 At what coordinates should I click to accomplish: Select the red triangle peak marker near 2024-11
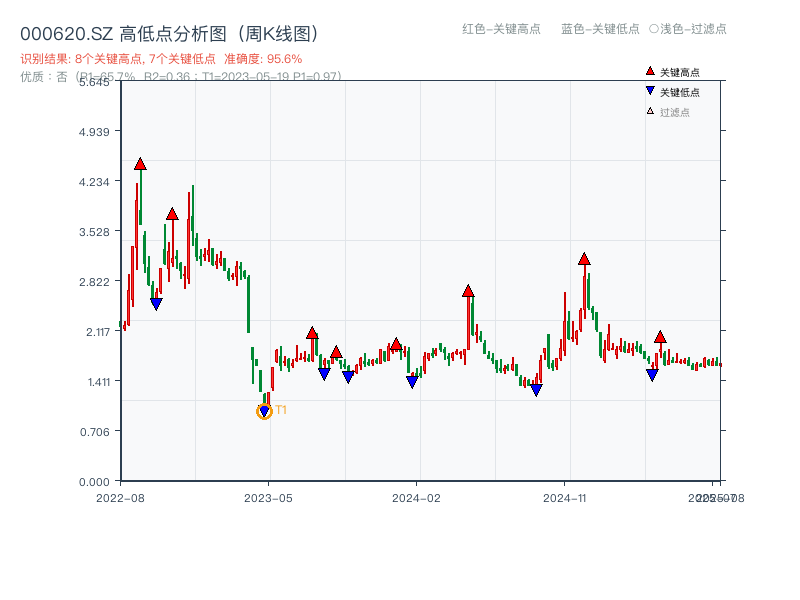tap(583, 258)
